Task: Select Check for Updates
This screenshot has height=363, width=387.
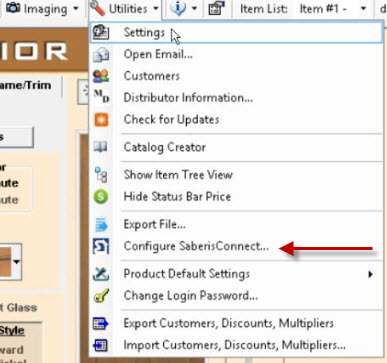Action: click(x=236, y=120)
